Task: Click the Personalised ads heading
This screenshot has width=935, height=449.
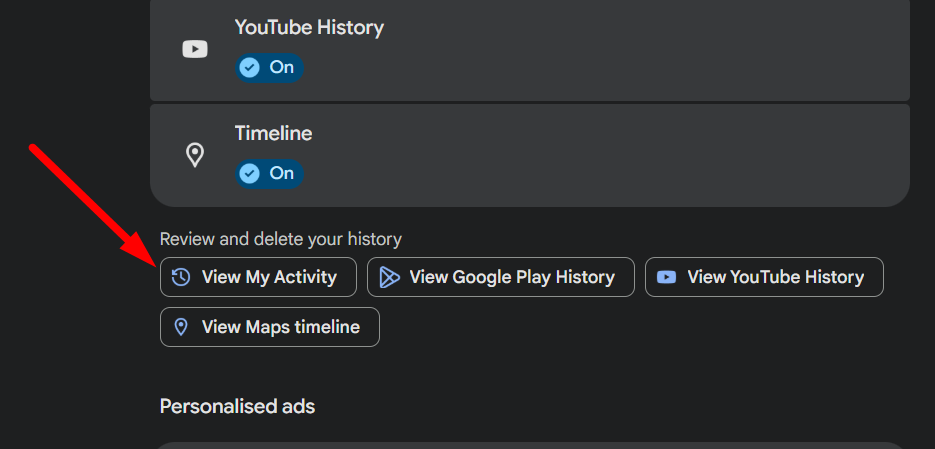Action: (237, 407)
